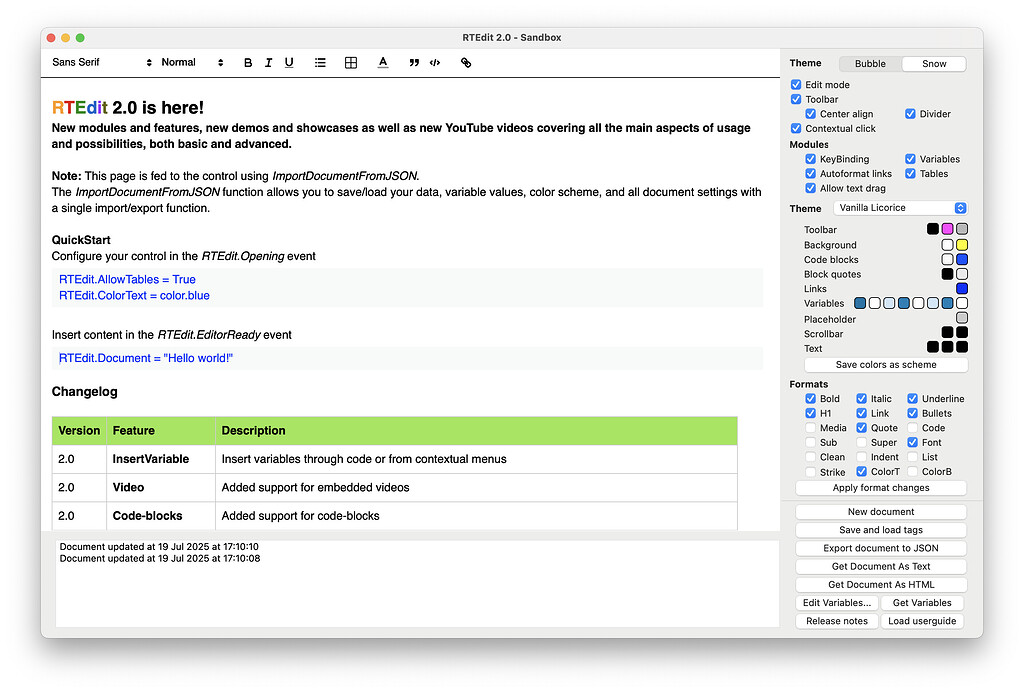This screenshot has height=691, width=1024.
Task: Open the text color tool
Action: click(x=383, y=62)
